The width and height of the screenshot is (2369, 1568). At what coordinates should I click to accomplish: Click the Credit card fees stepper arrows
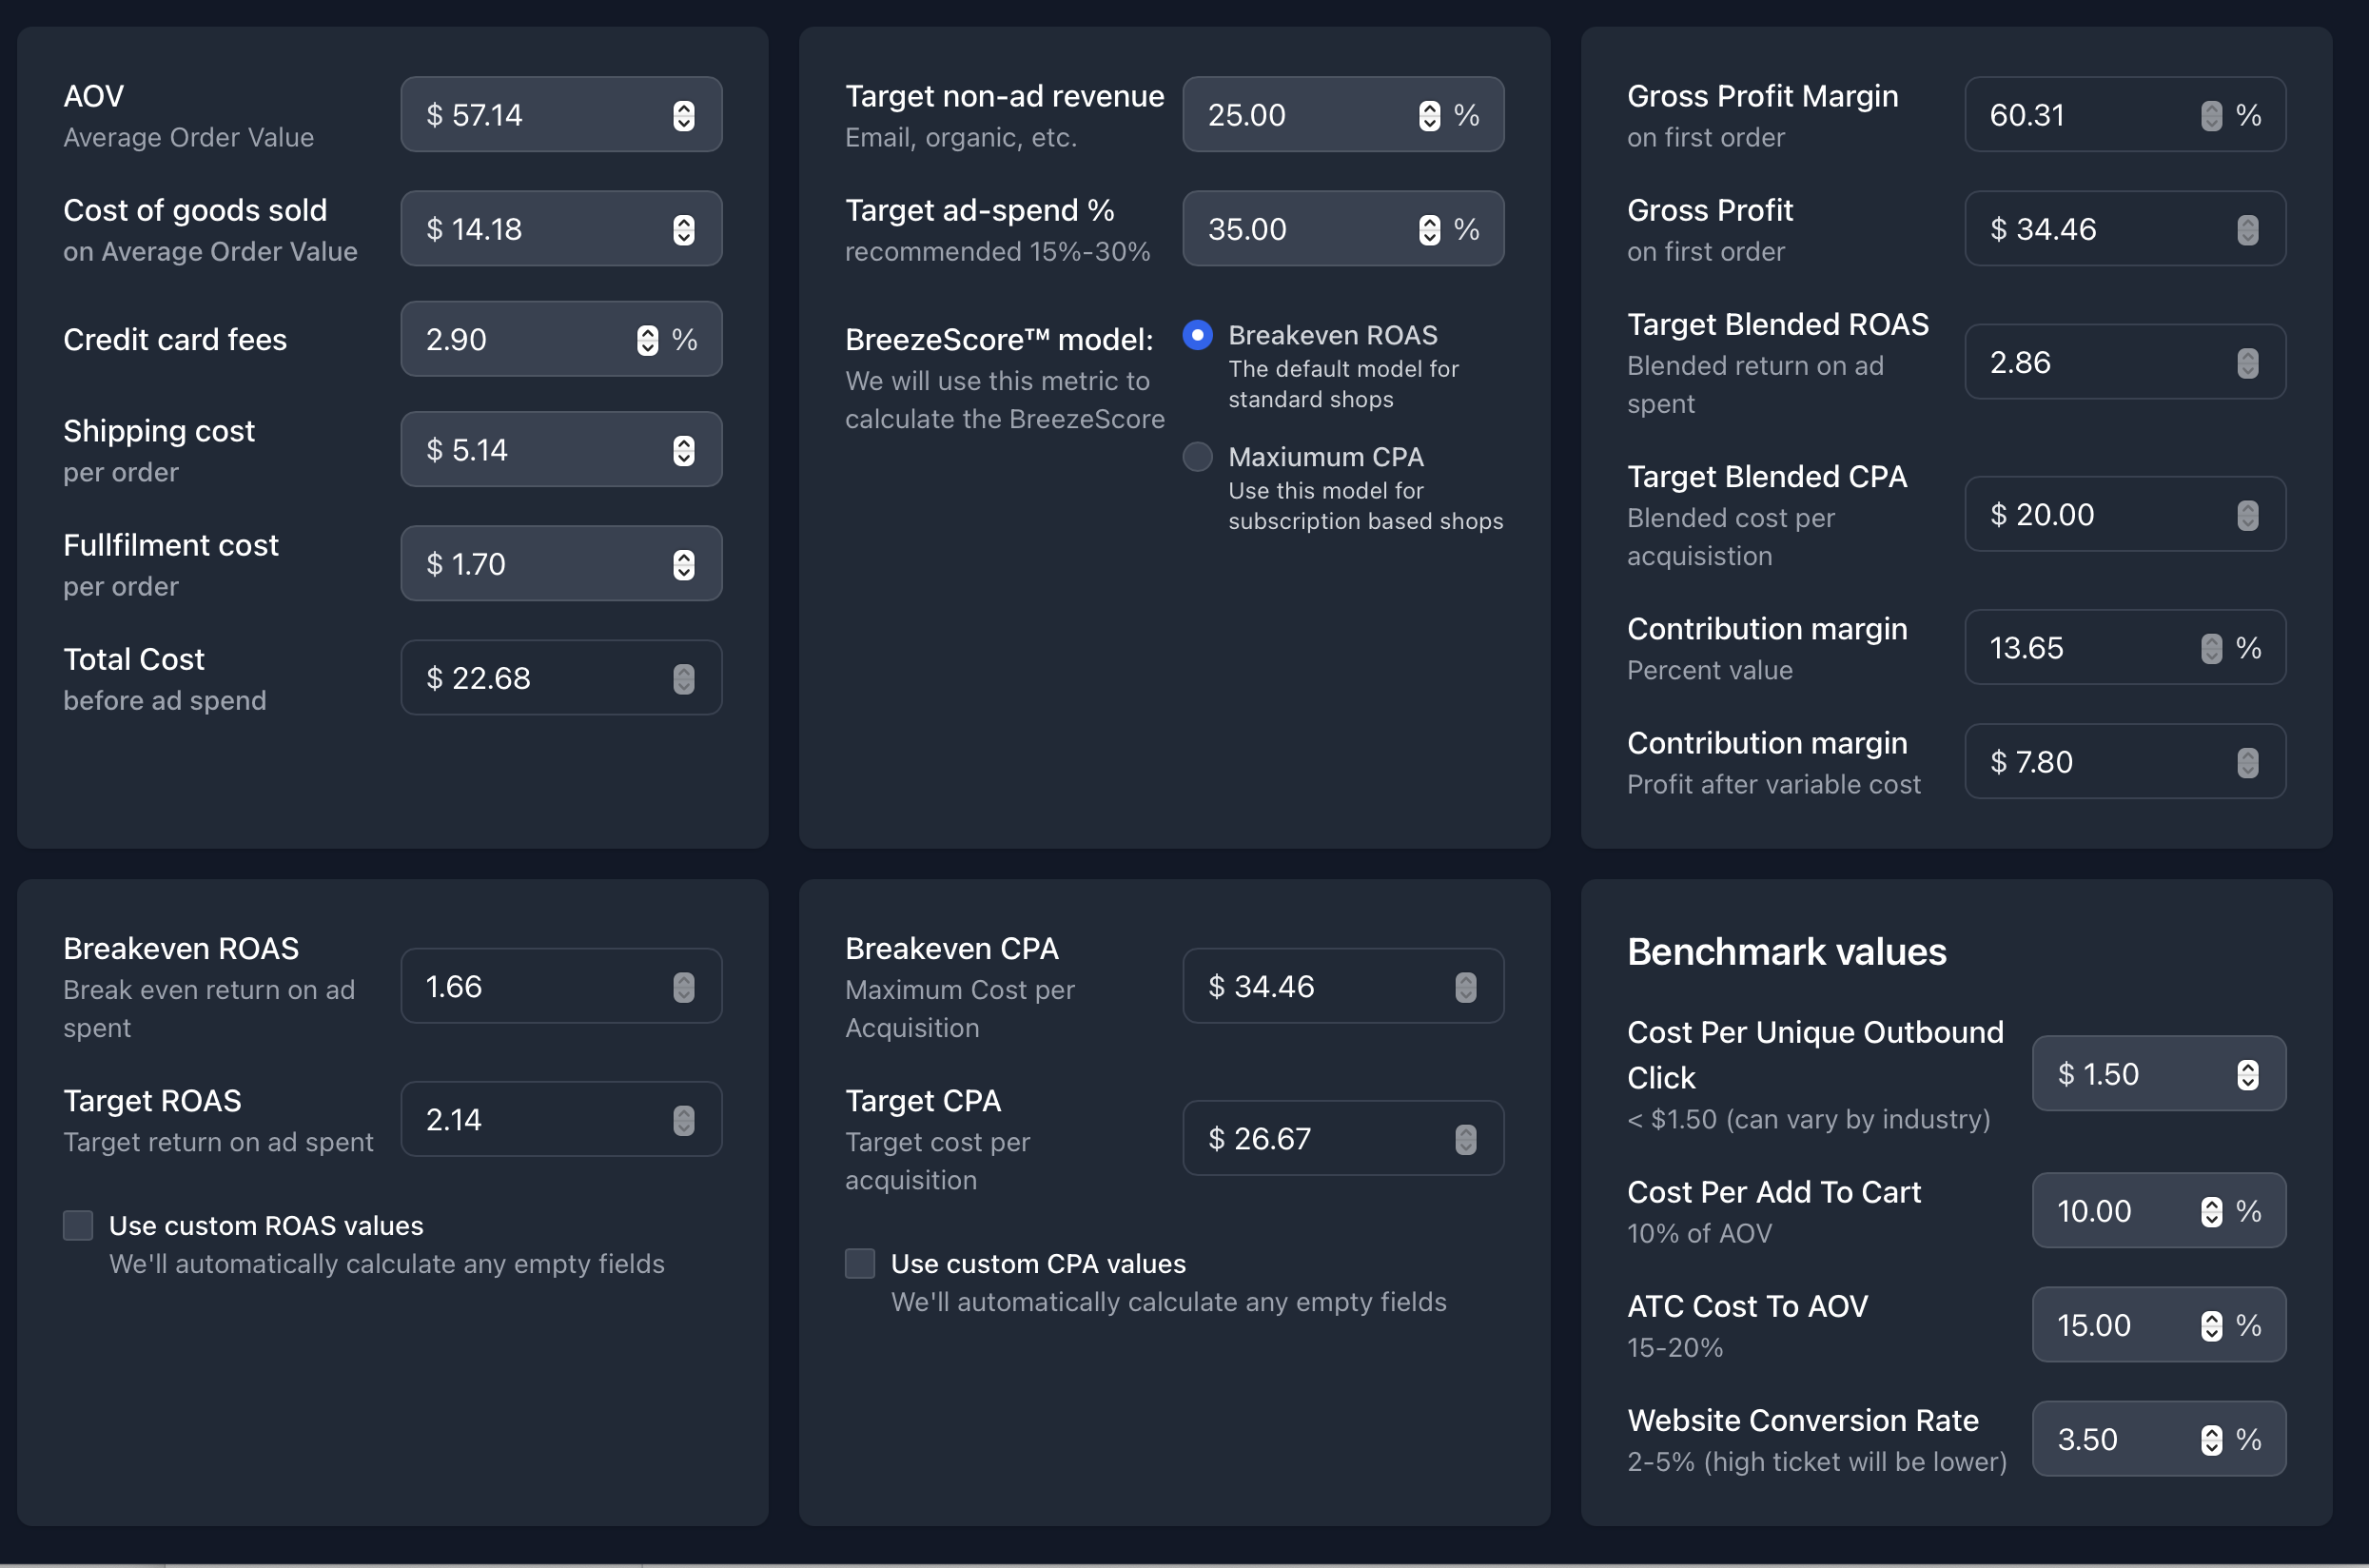647,340
